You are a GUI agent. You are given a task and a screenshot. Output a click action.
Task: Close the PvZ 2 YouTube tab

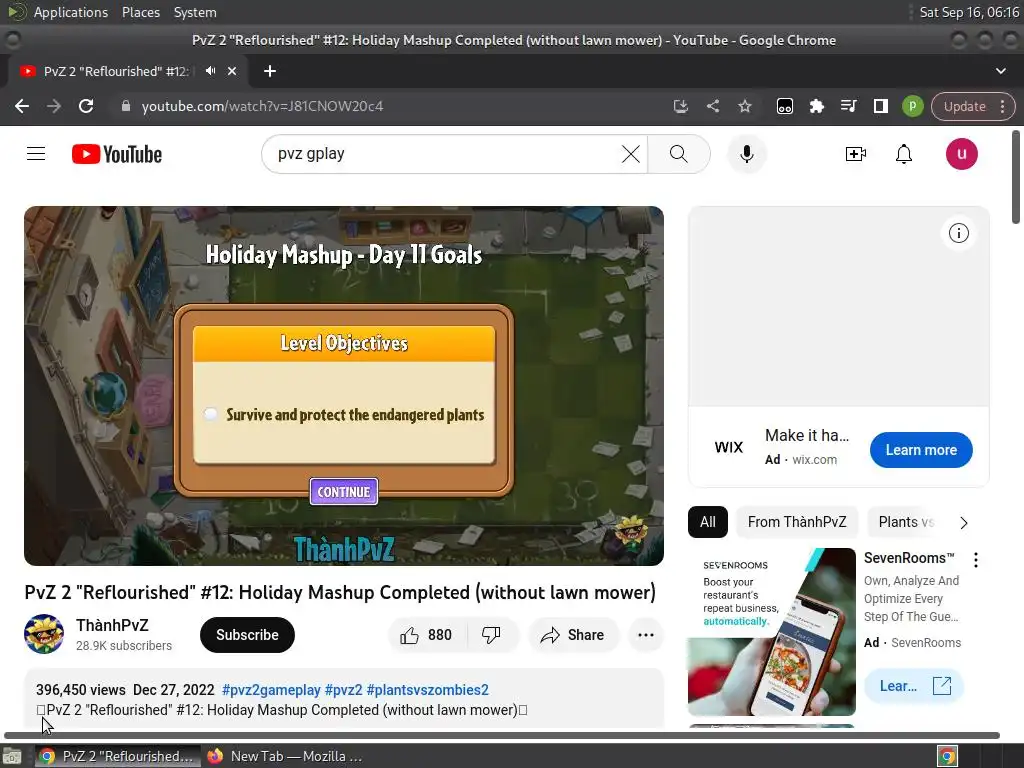(x=232, y=71)
